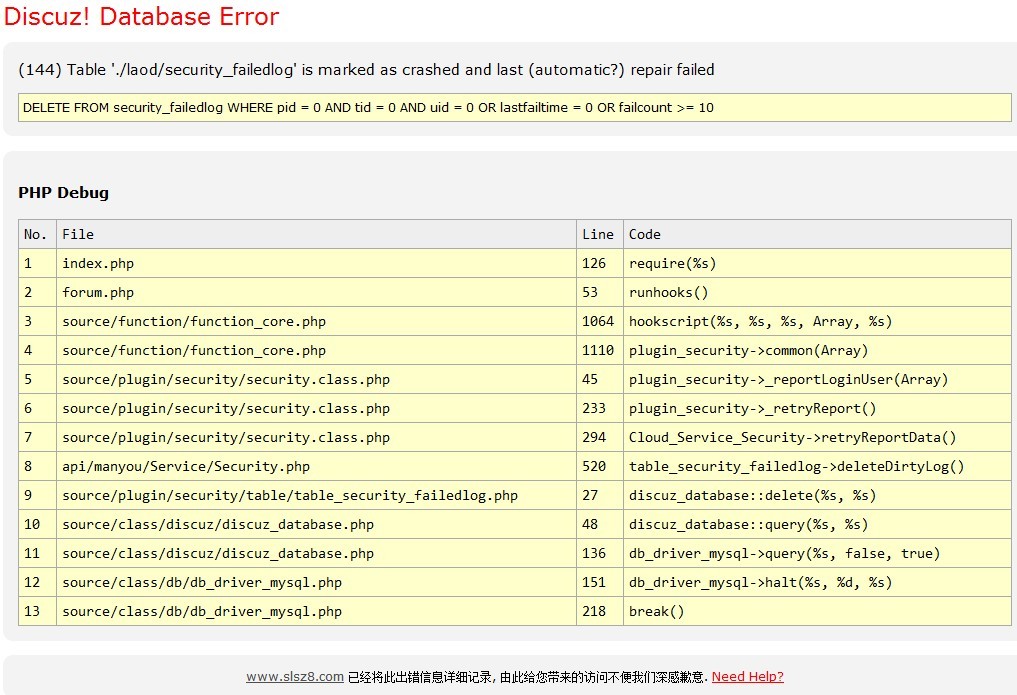Click line number 233
The width and height of the screenshot is (1017, 695).
[600, 408]
